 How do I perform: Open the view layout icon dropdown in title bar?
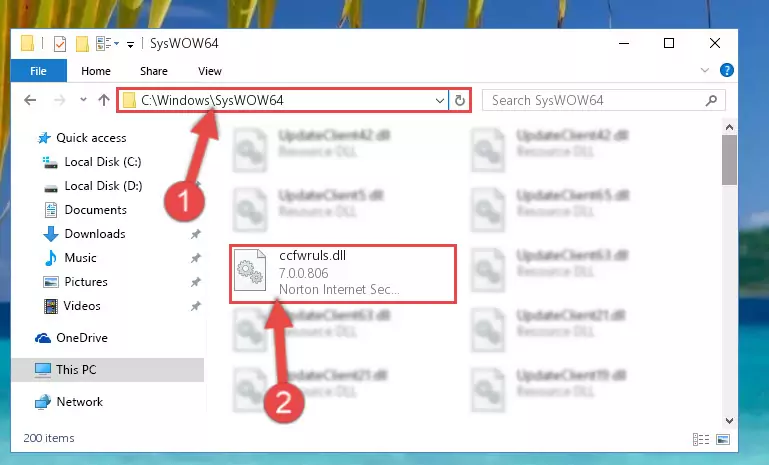(107, 44)
